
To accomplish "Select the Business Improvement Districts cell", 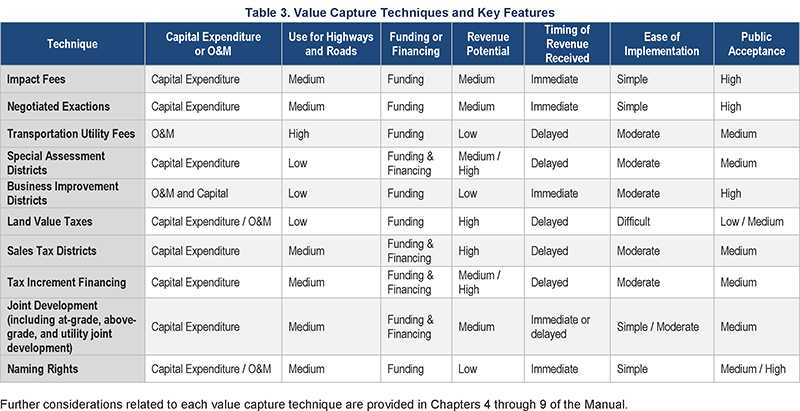I will pos(72,193).
